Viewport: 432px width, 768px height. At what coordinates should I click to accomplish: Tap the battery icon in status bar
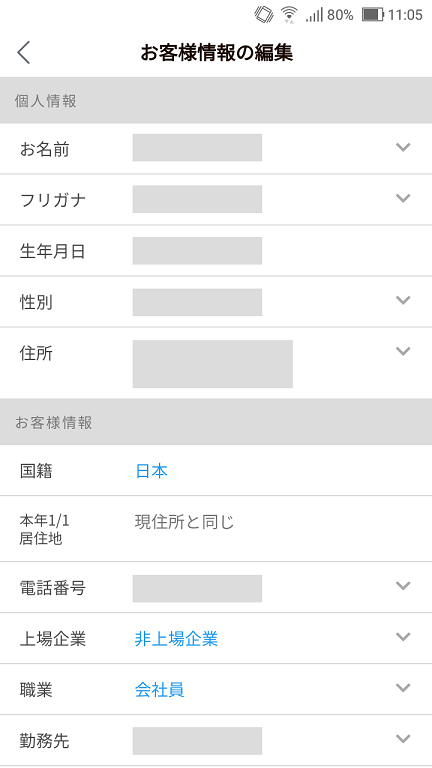tap(373, 15)
